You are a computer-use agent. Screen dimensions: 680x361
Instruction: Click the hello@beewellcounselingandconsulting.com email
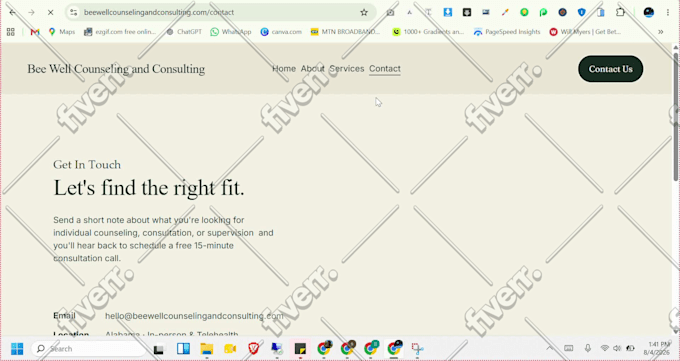click(x=194, y=316)
